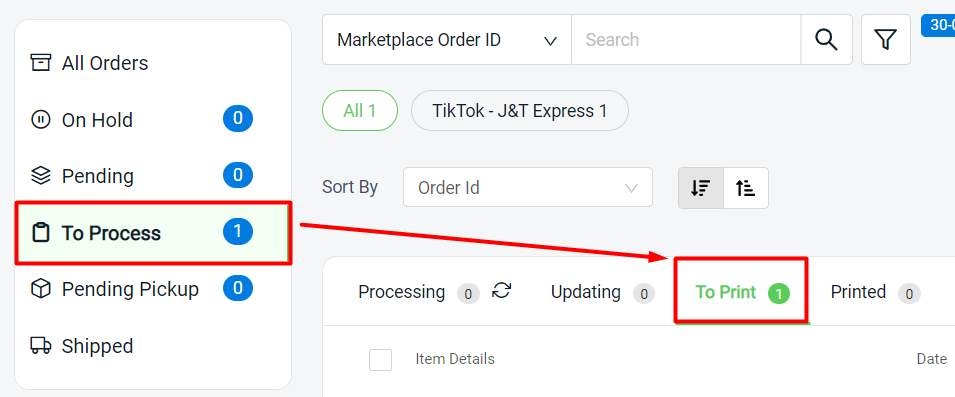Select TikTok - J&T Express 1 chip
Image resolution: width=955 pixels, height=397 pixels.
[x=520, y=111]
